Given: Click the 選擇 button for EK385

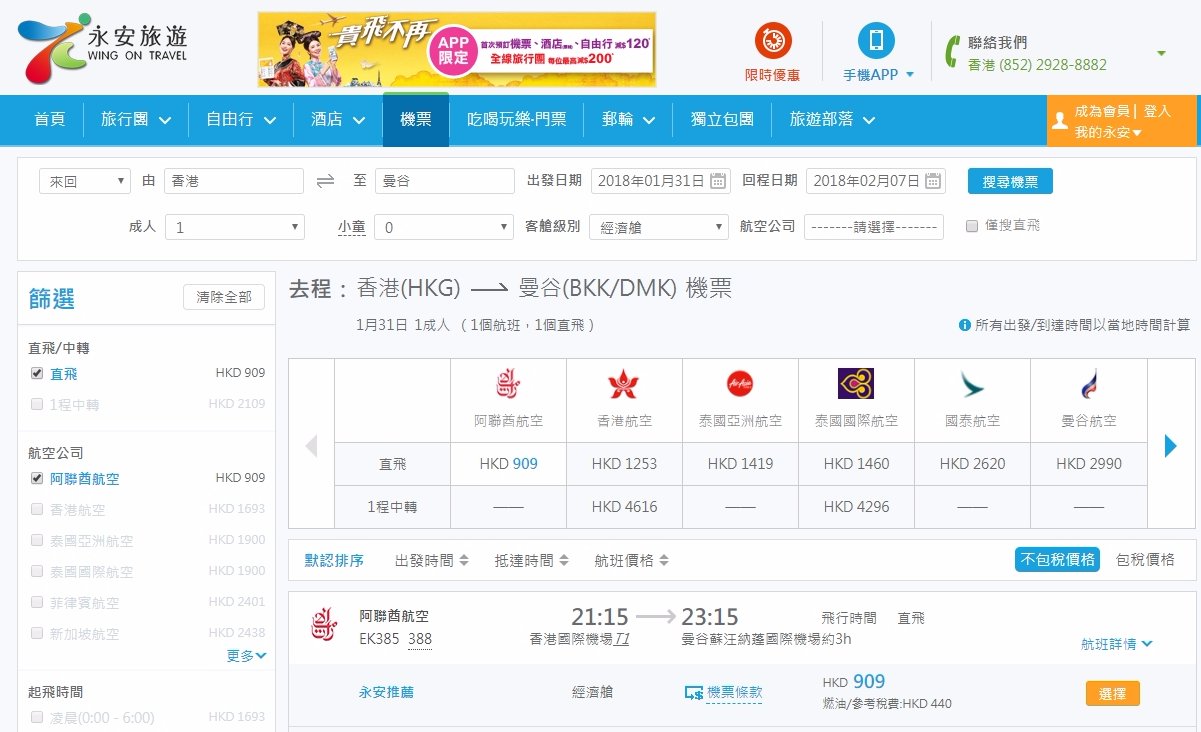Looking at the screenshot, I should tap(1112, 693).
